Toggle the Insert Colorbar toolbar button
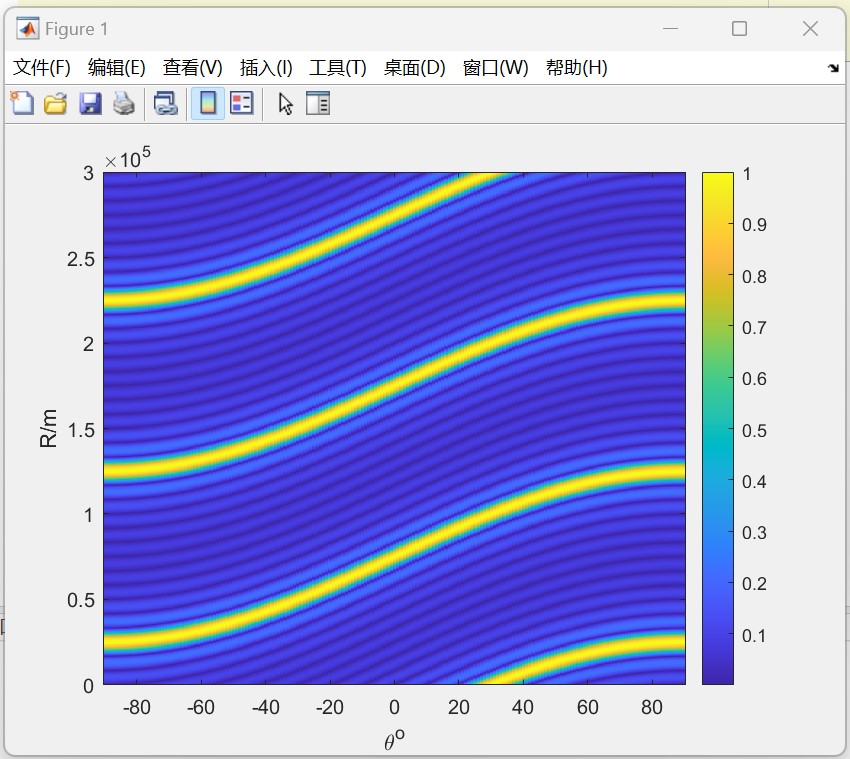 [x=208, y=103]
